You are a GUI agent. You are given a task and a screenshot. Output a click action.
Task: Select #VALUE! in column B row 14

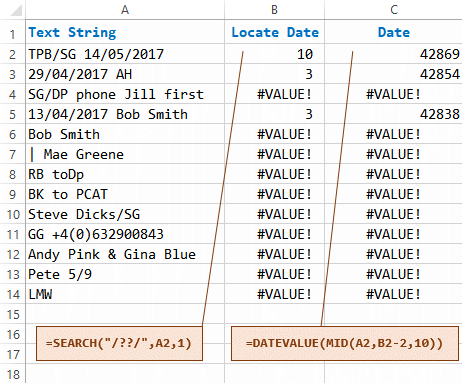[274, 294]
